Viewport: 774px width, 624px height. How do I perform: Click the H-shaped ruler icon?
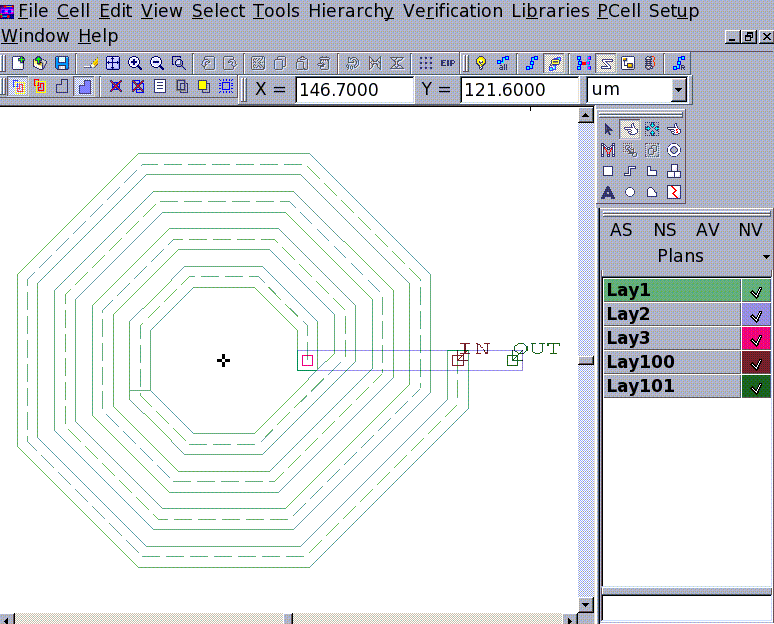click(583, 63)
